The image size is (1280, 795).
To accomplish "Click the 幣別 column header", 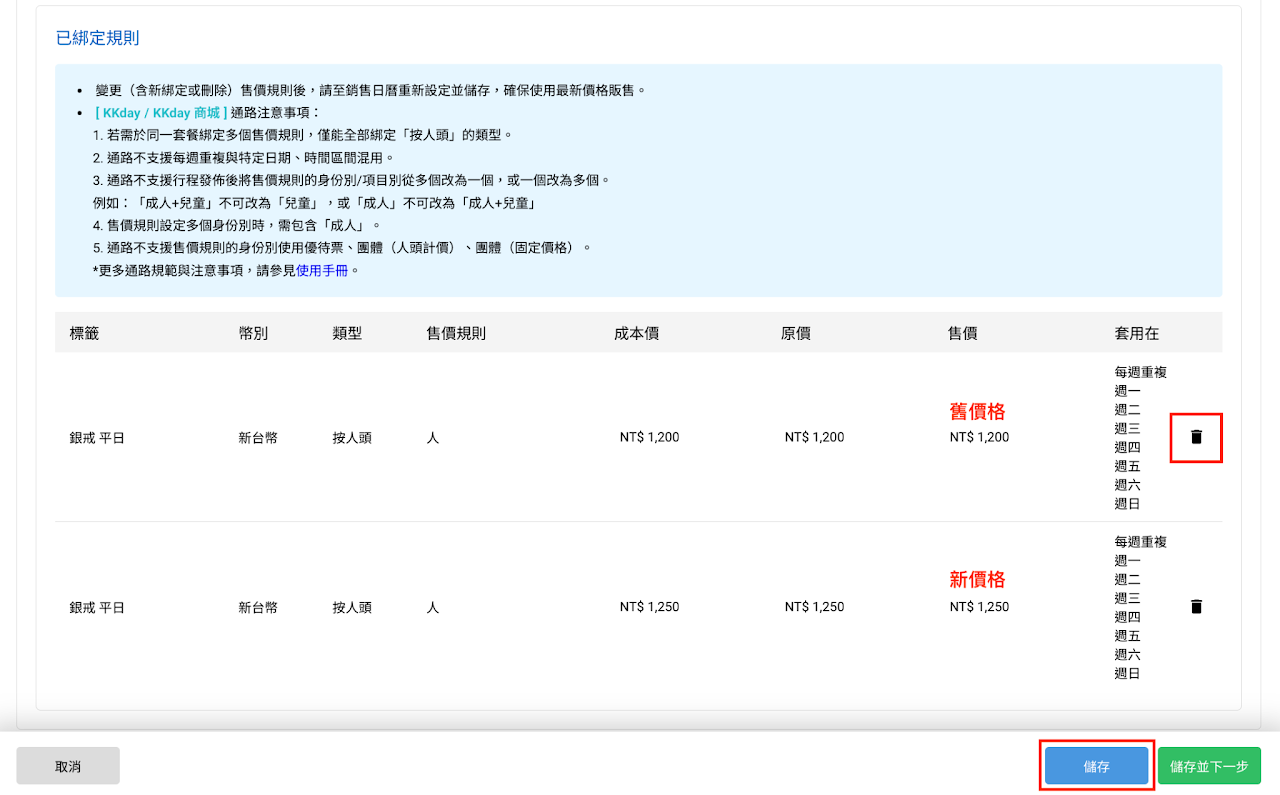I will click(253, 333).
